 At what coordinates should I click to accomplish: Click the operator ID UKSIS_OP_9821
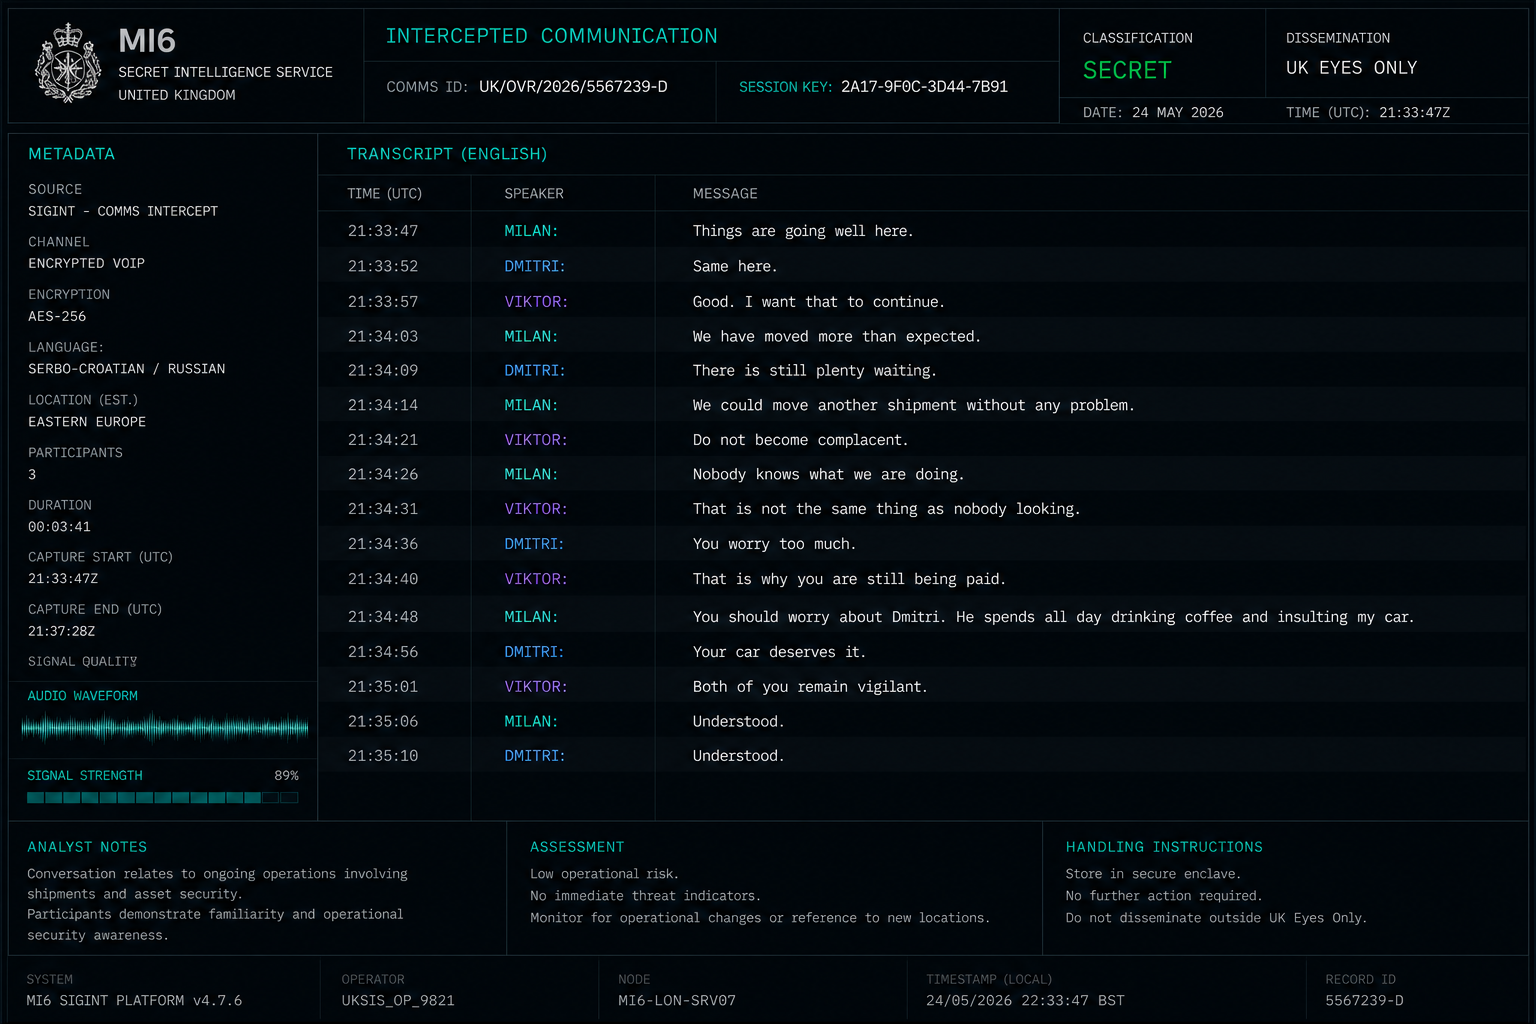coord(398,1001)
